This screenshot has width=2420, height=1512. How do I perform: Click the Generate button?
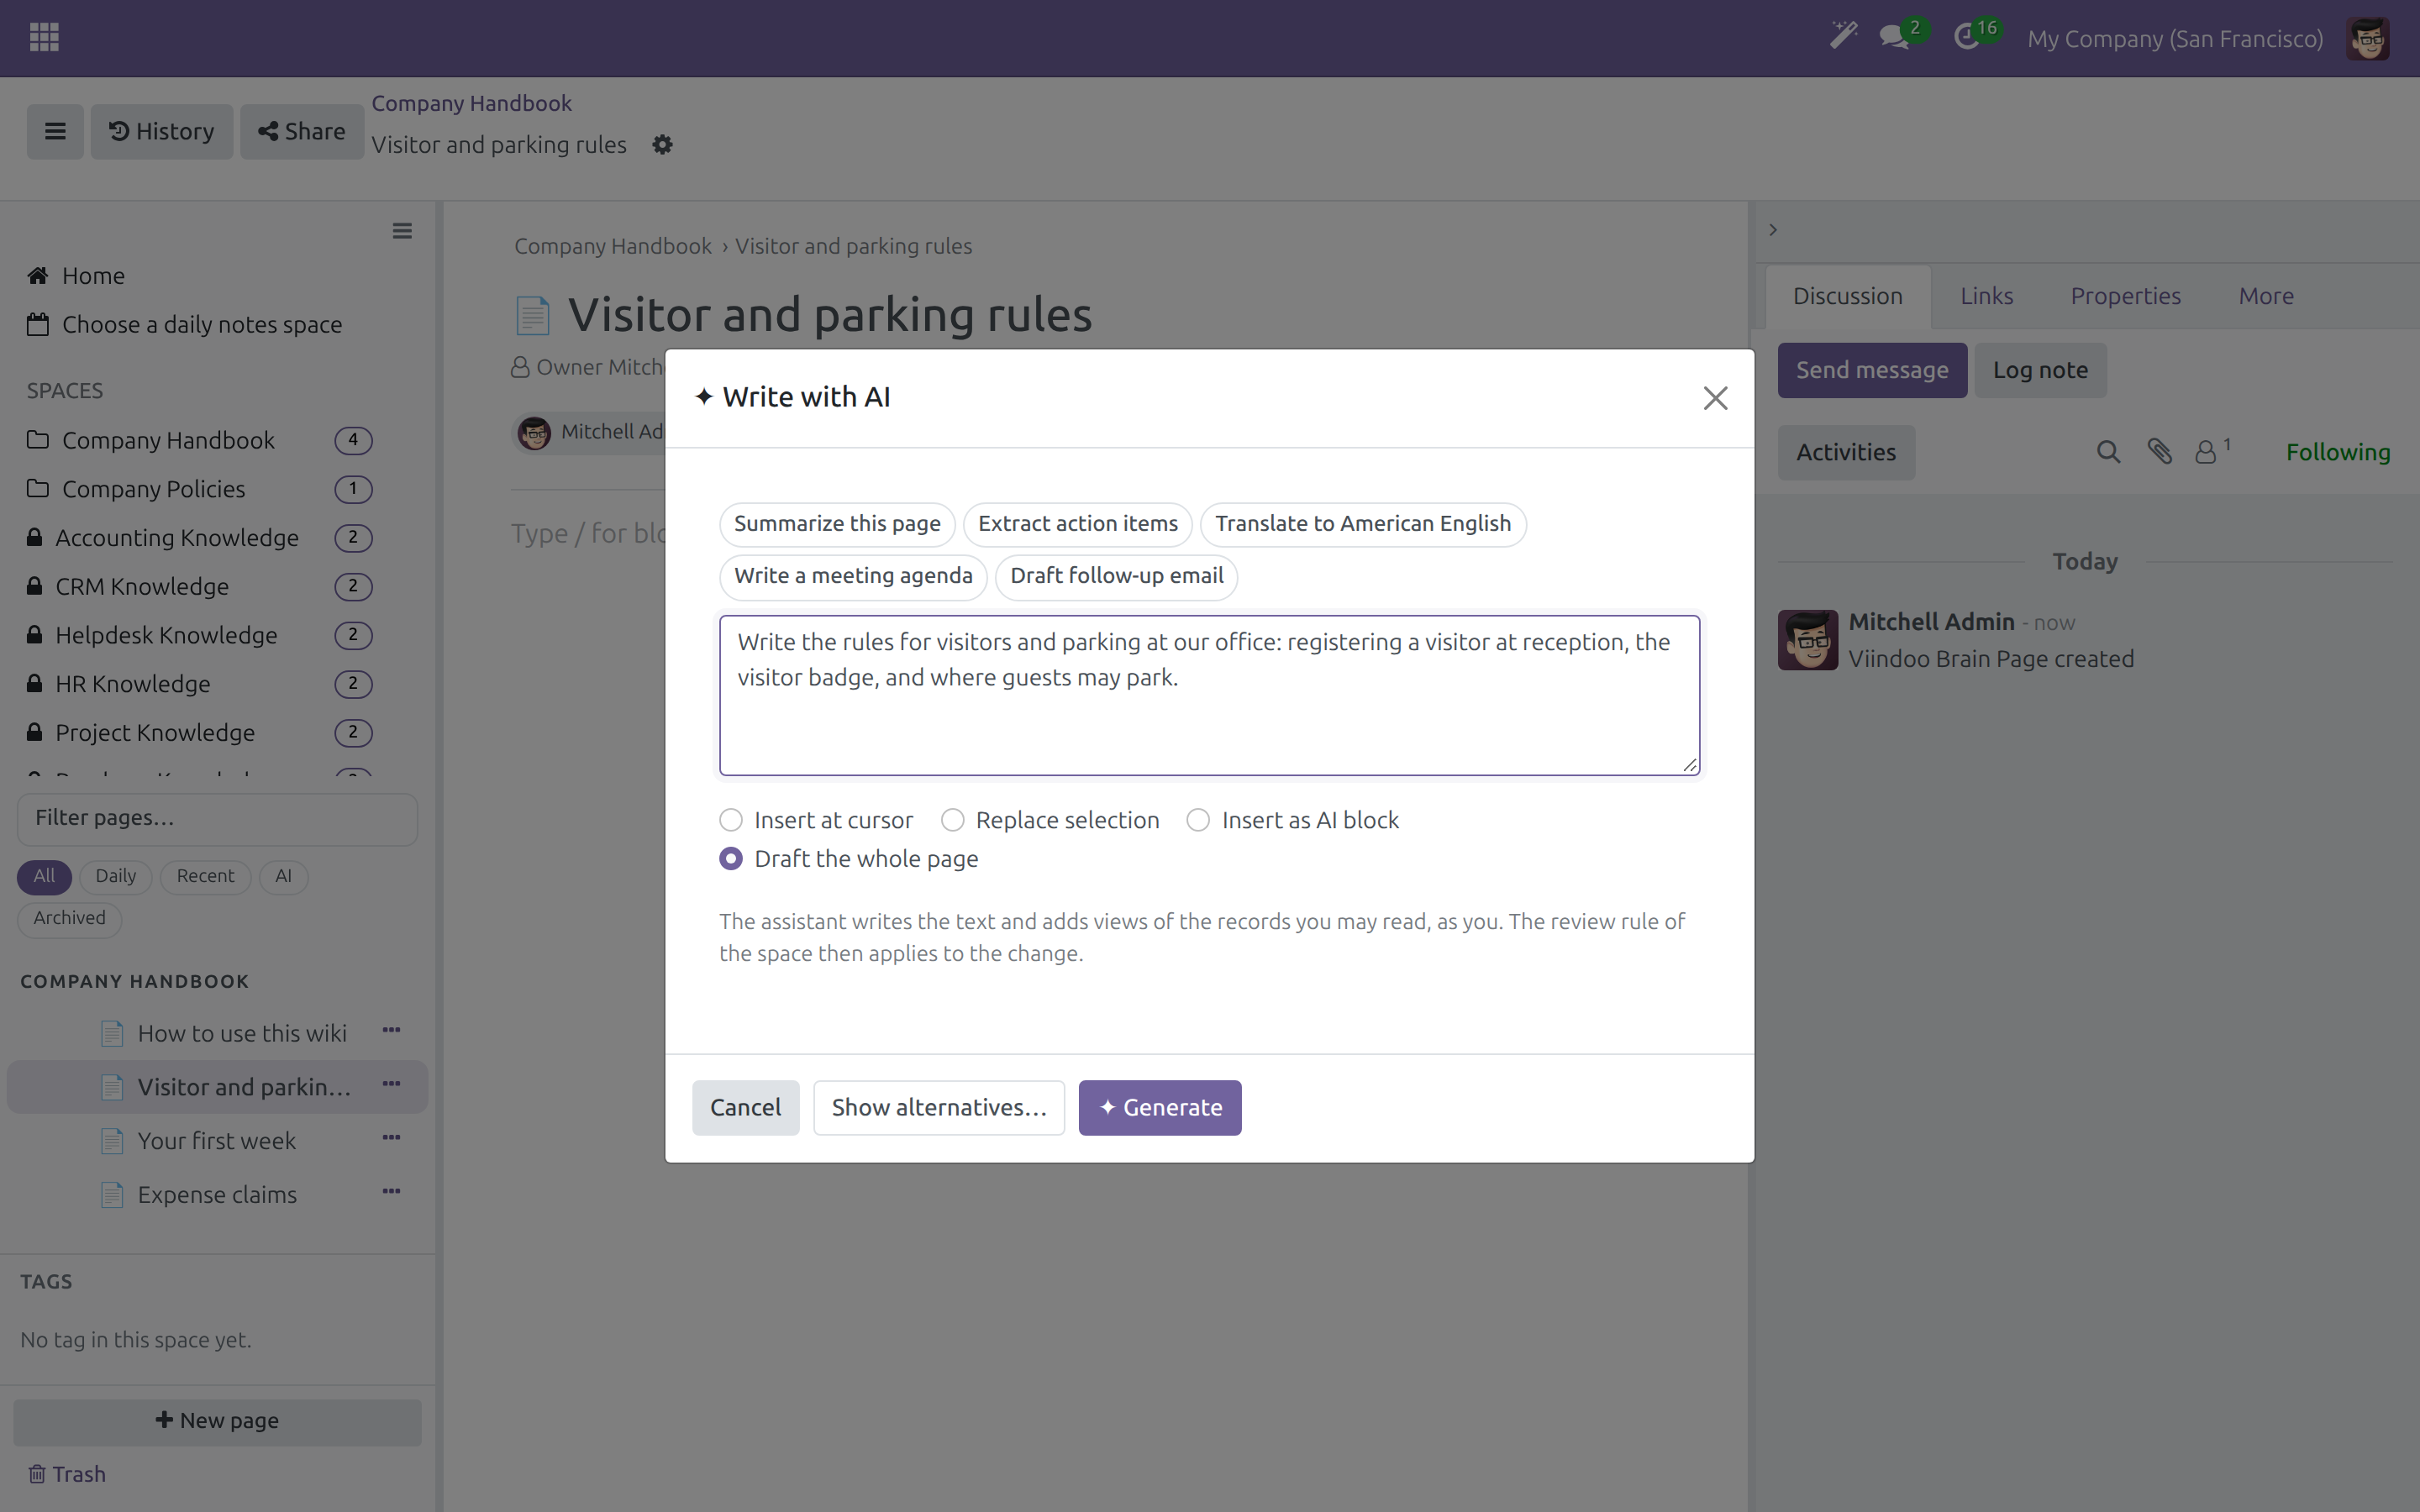1160,1108
